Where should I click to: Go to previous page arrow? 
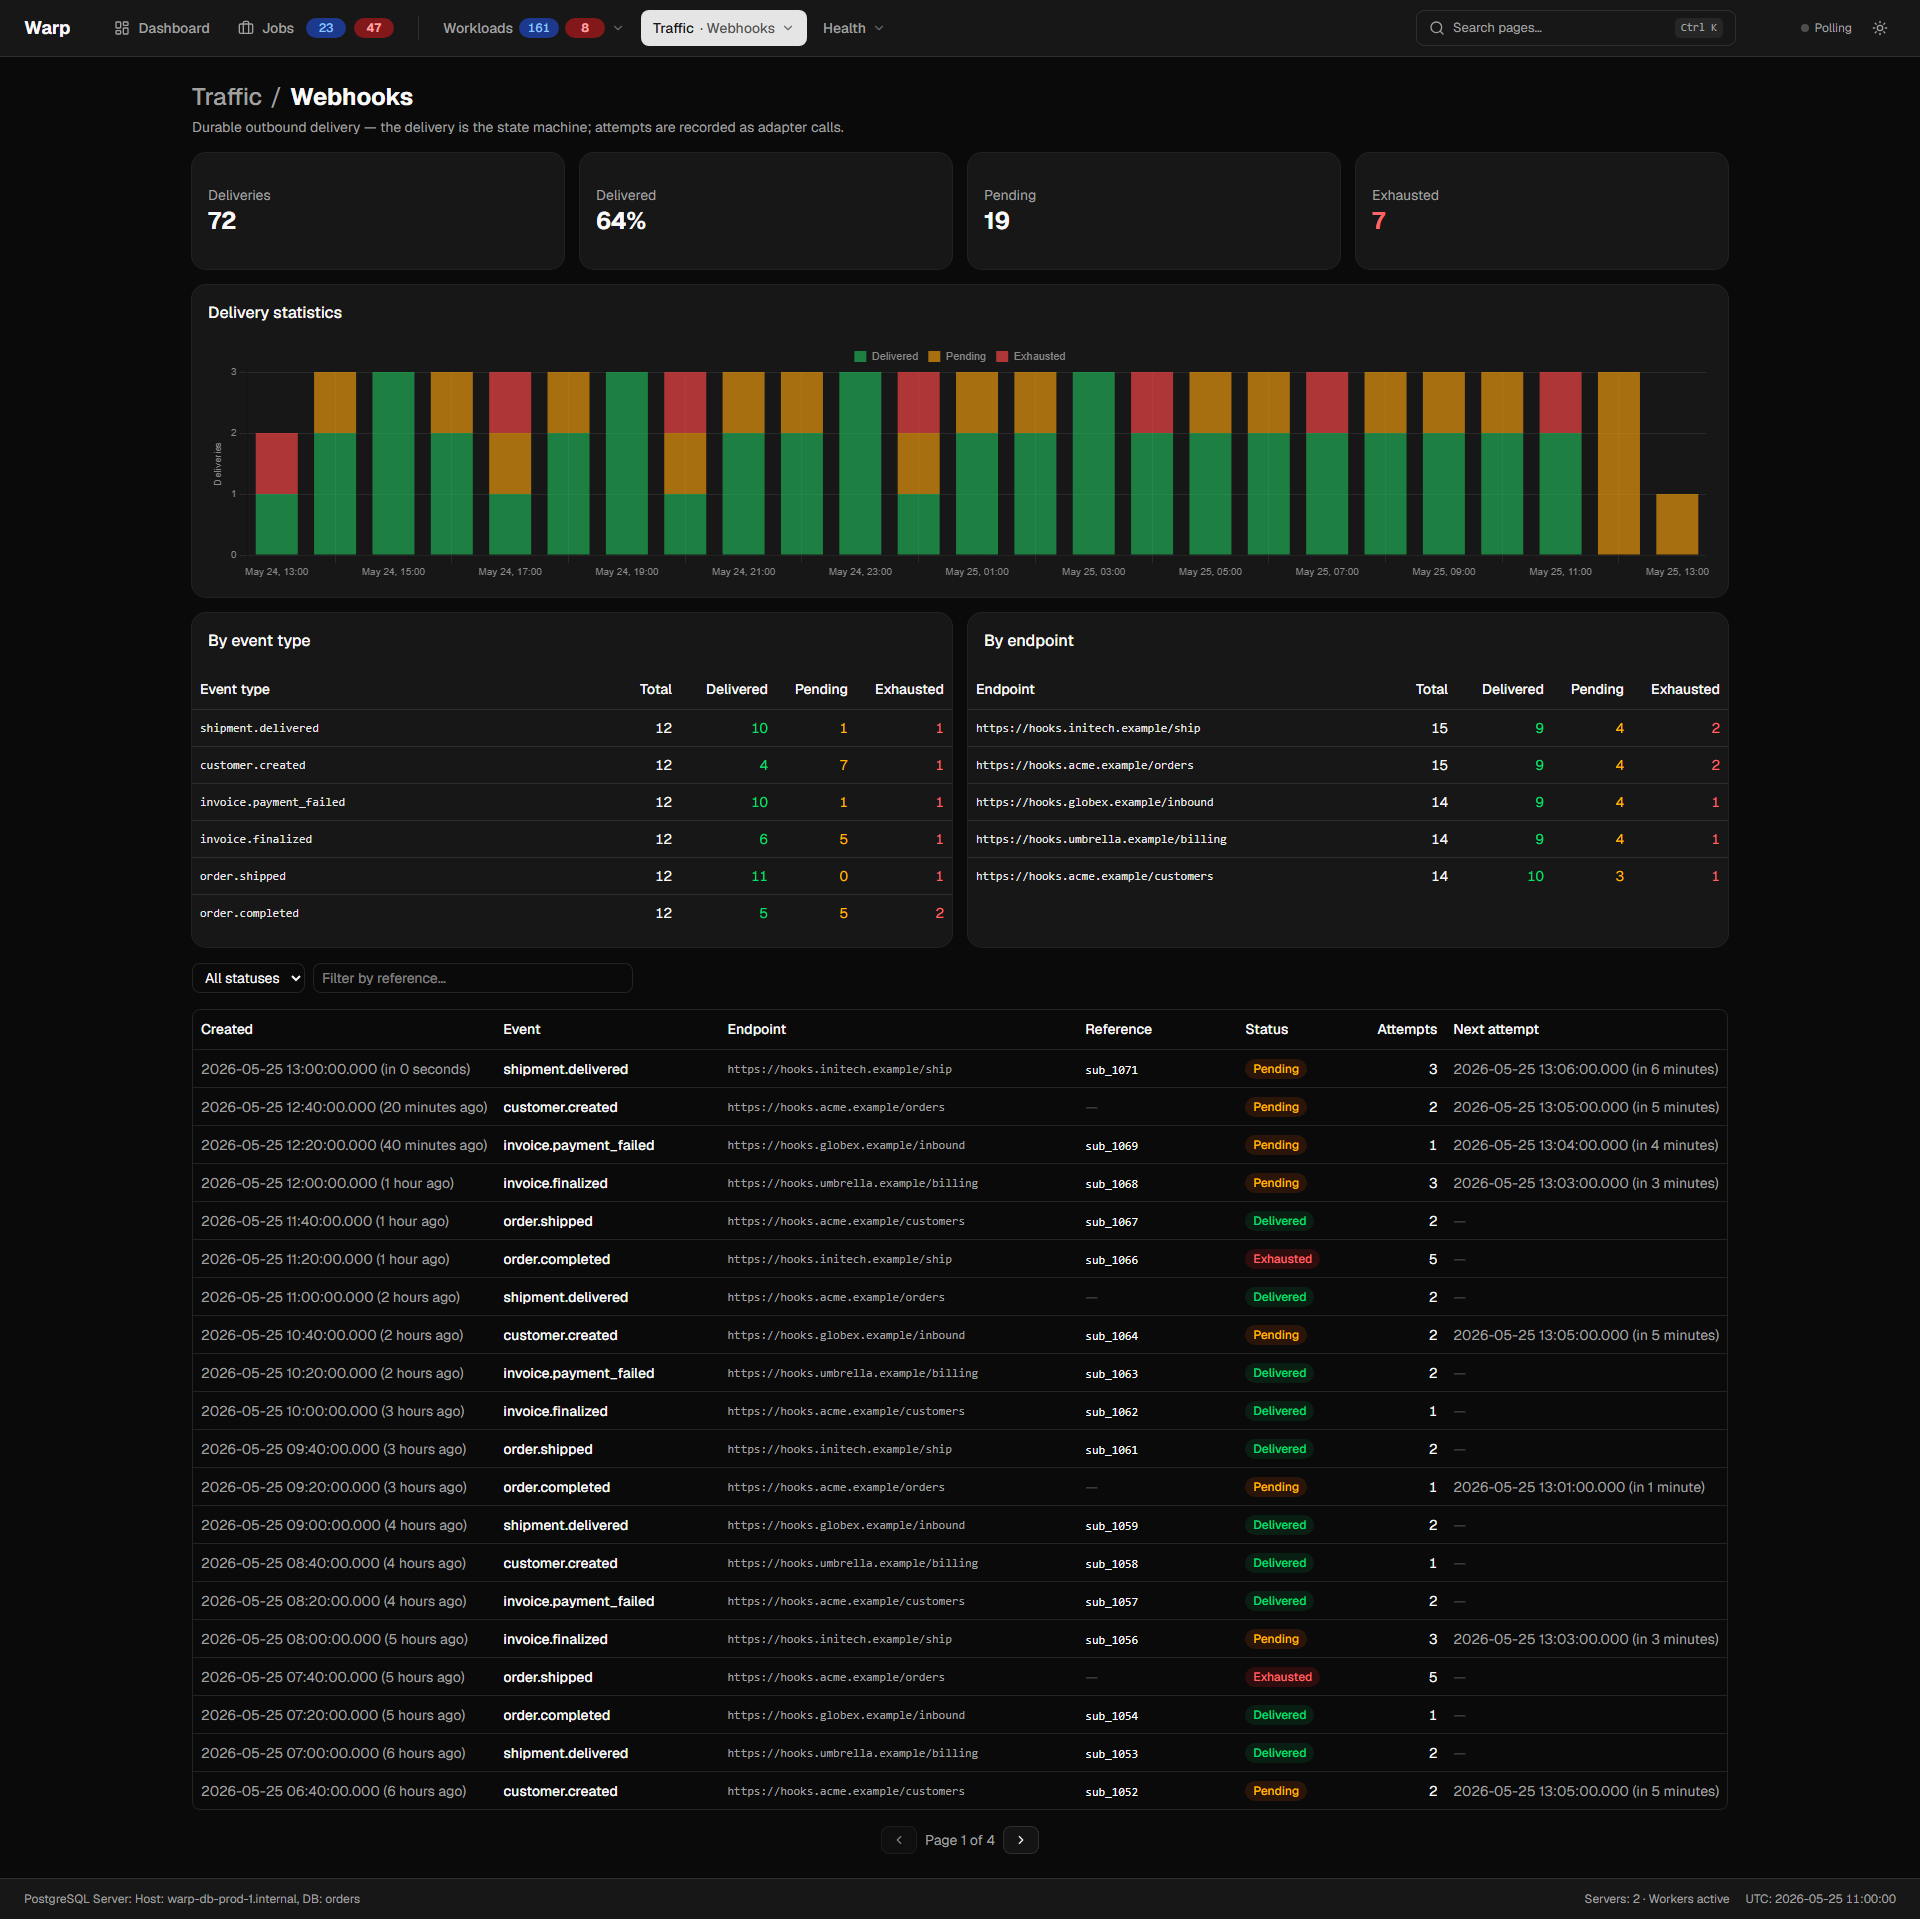tap(899, 1840)
